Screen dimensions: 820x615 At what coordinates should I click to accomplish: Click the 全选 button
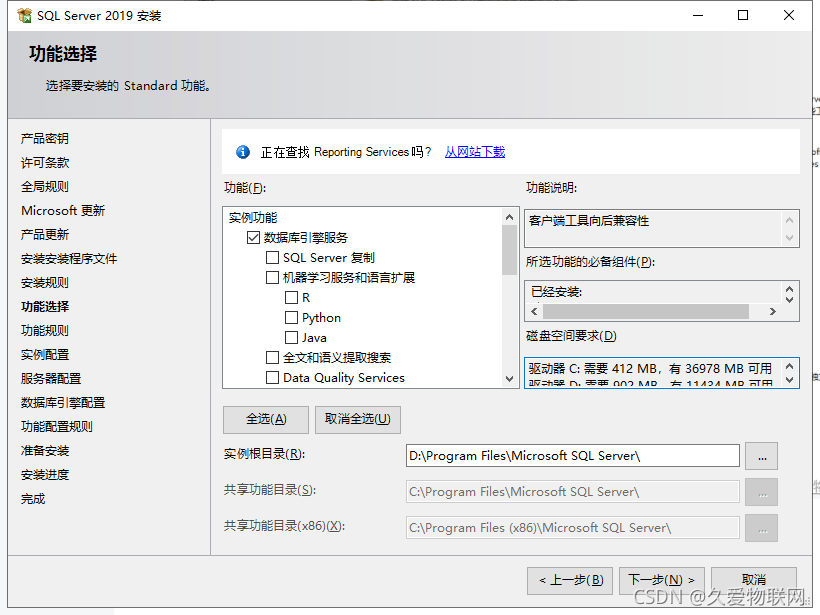point(265,420)
